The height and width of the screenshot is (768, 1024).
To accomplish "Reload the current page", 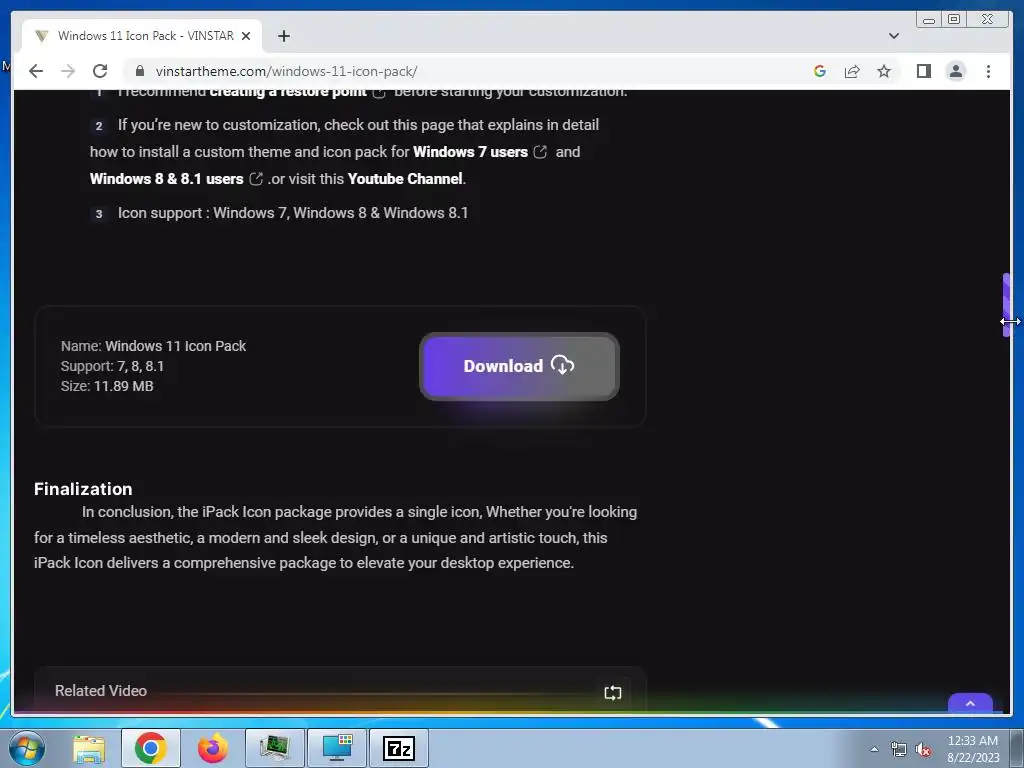I will [x=100, y=71].
